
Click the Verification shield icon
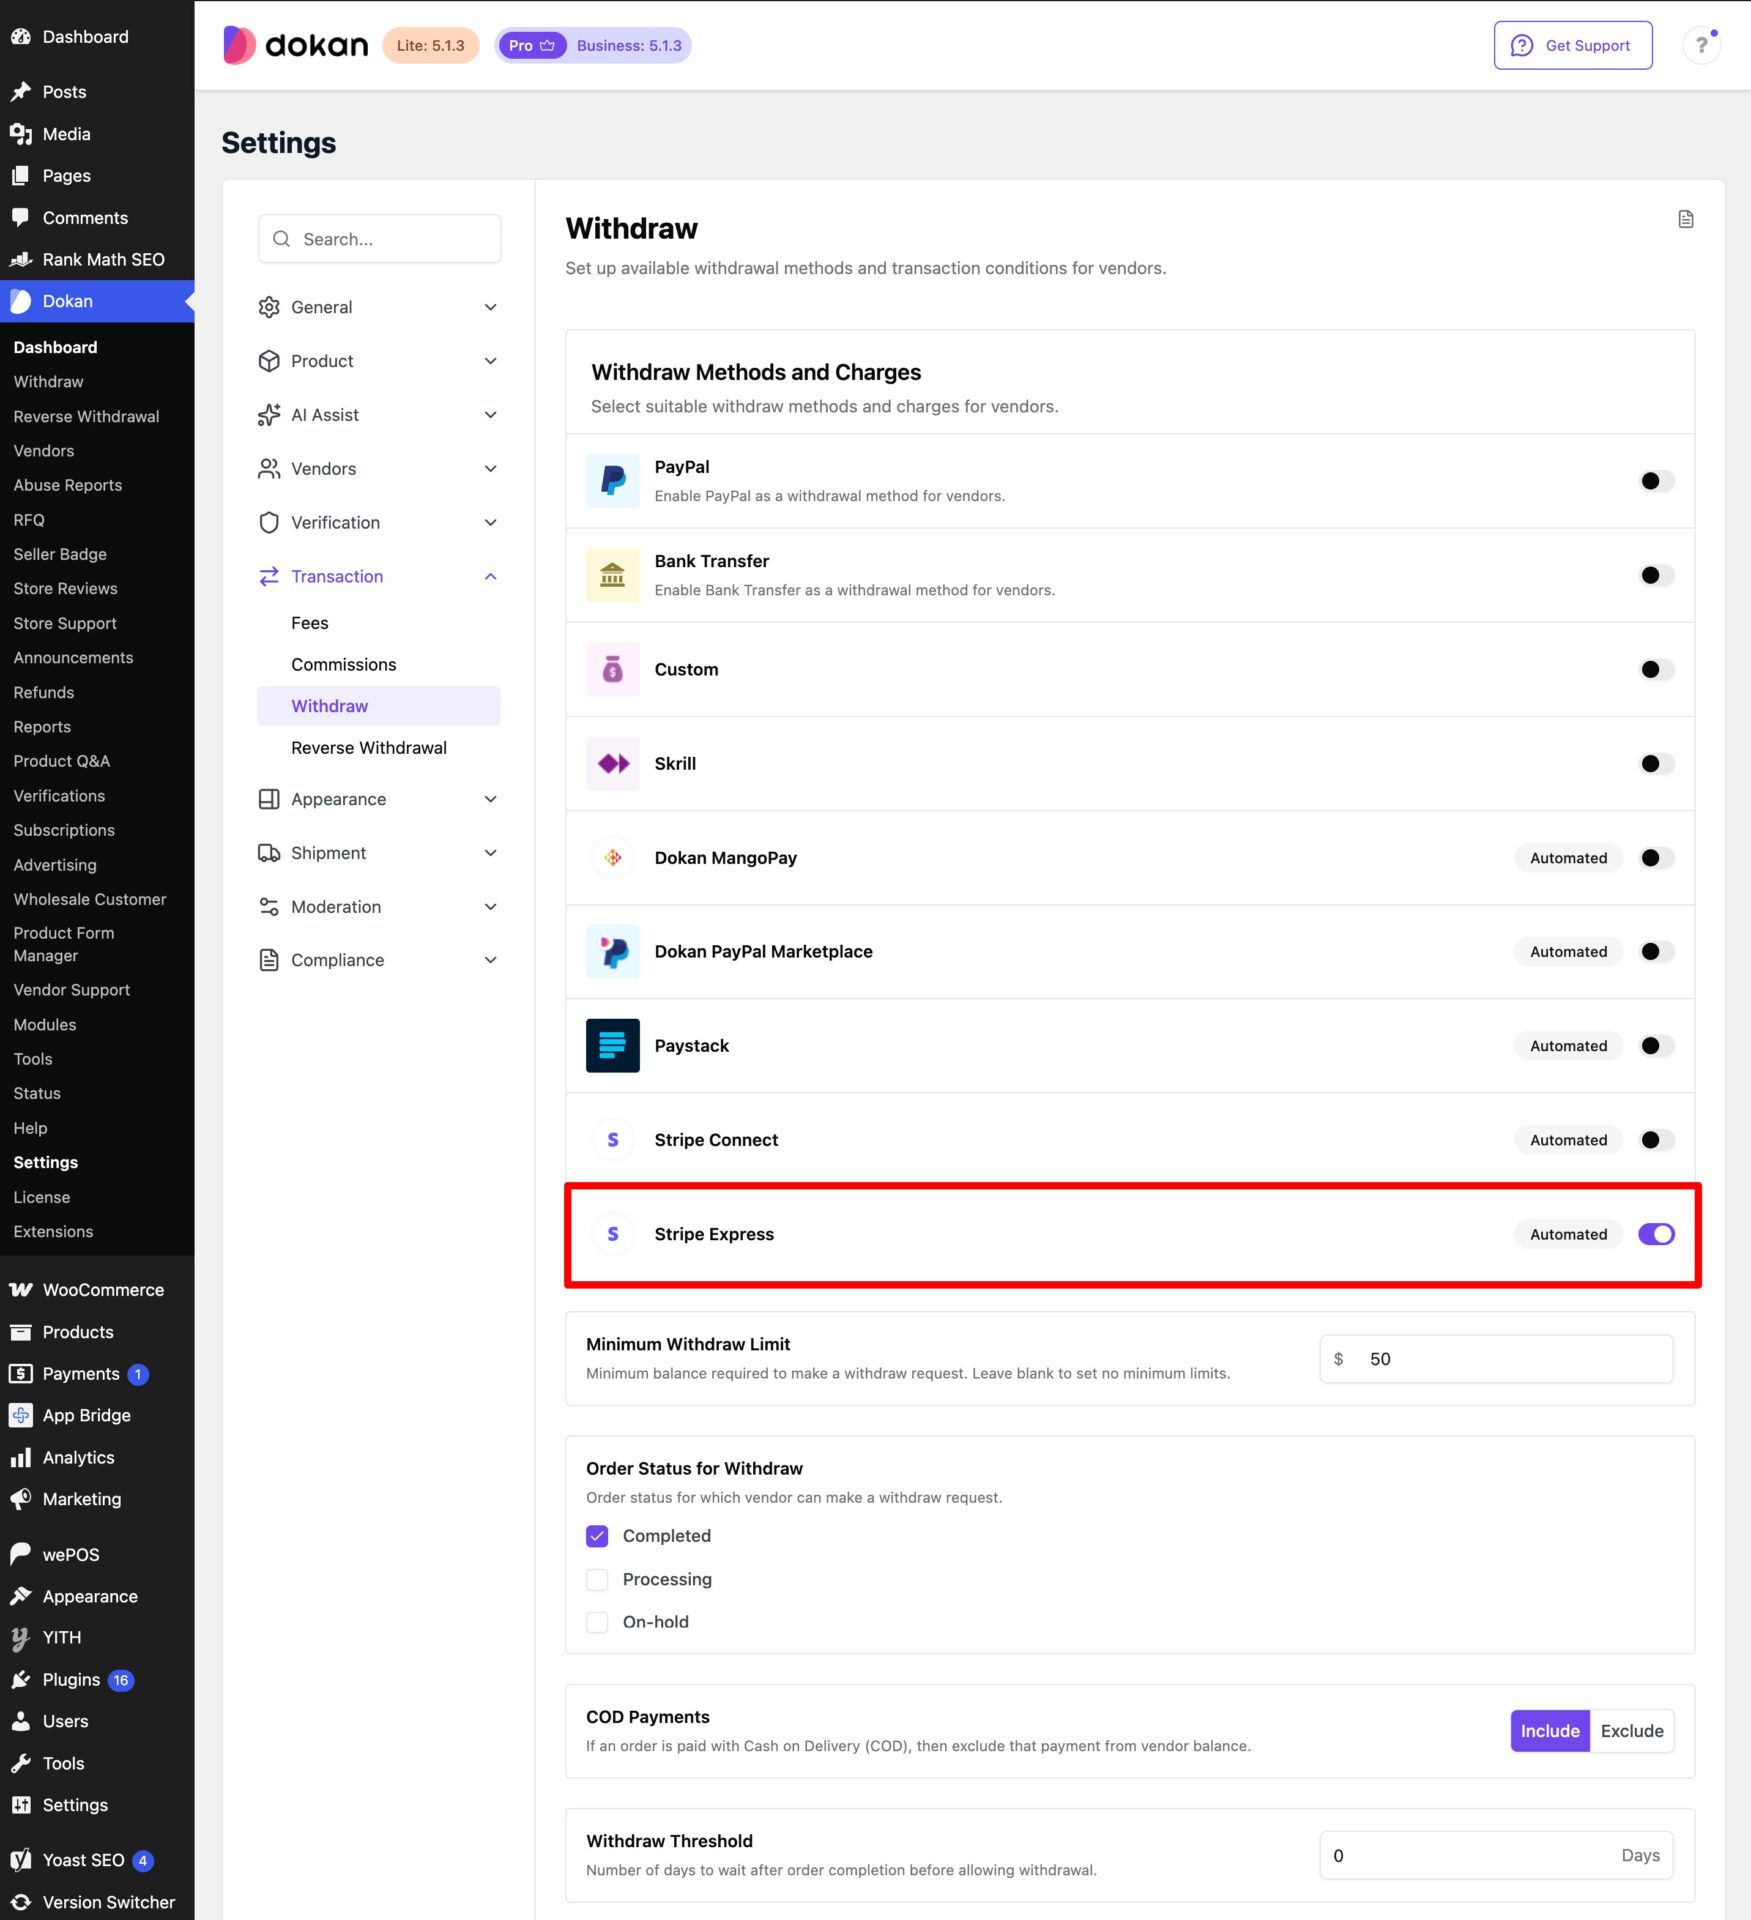269,523
